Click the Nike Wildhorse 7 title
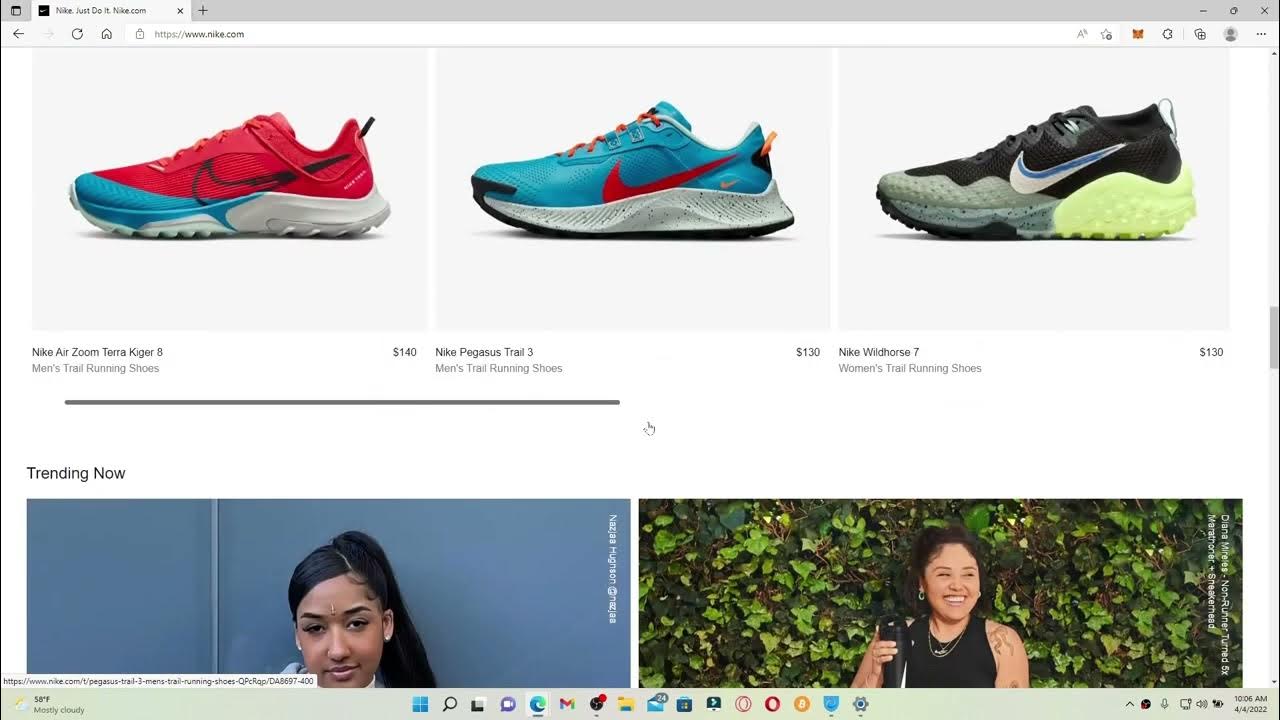 [x=879, y=352]
